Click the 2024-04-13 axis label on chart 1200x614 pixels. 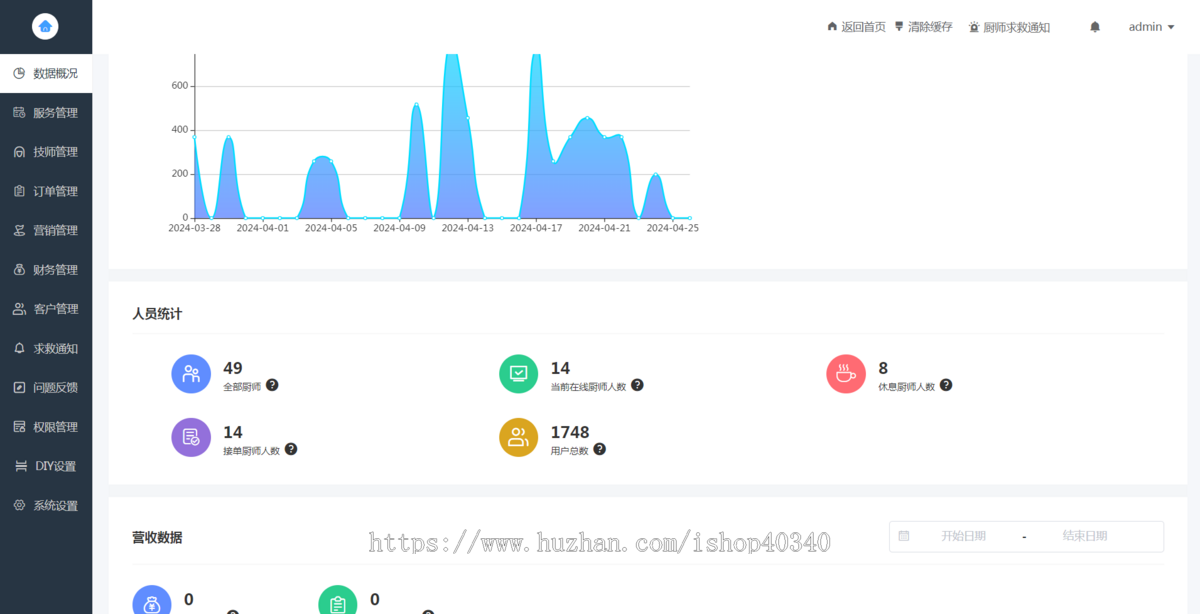(x=467, y=228)
